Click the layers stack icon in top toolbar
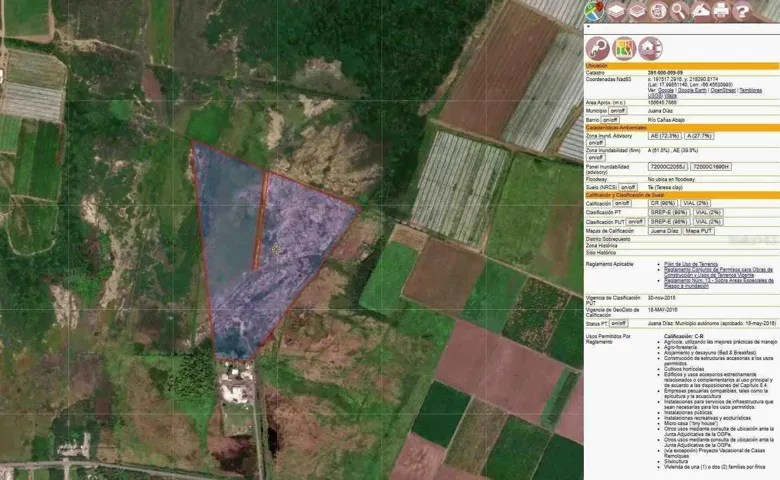 tap(616, 11)
